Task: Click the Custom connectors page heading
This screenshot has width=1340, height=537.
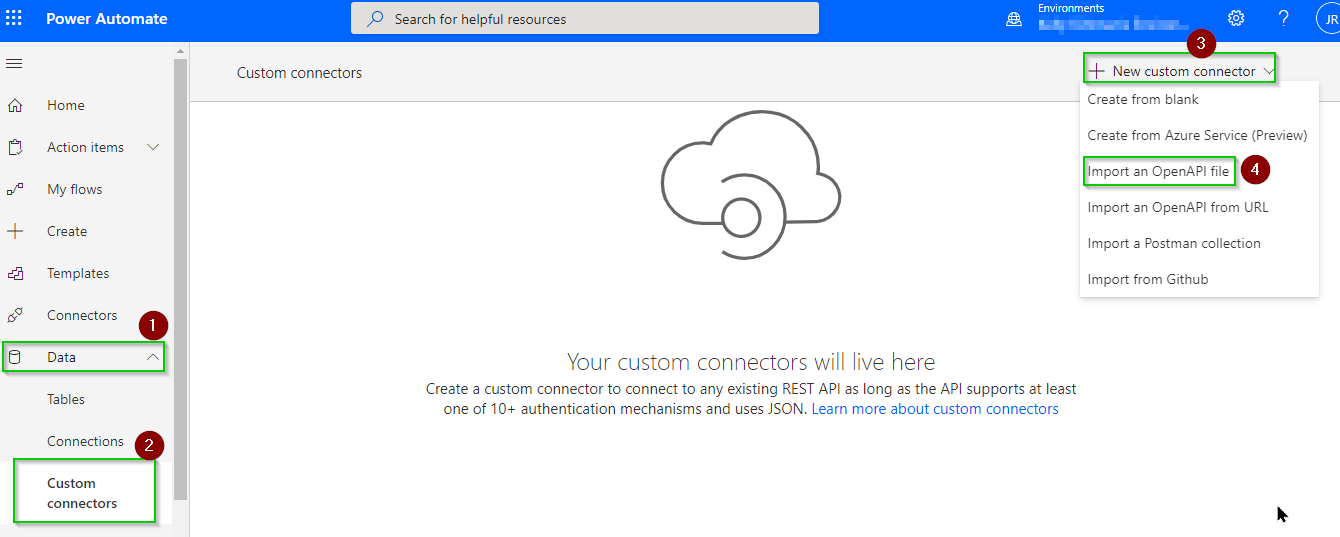Action: tap(299, 72)
